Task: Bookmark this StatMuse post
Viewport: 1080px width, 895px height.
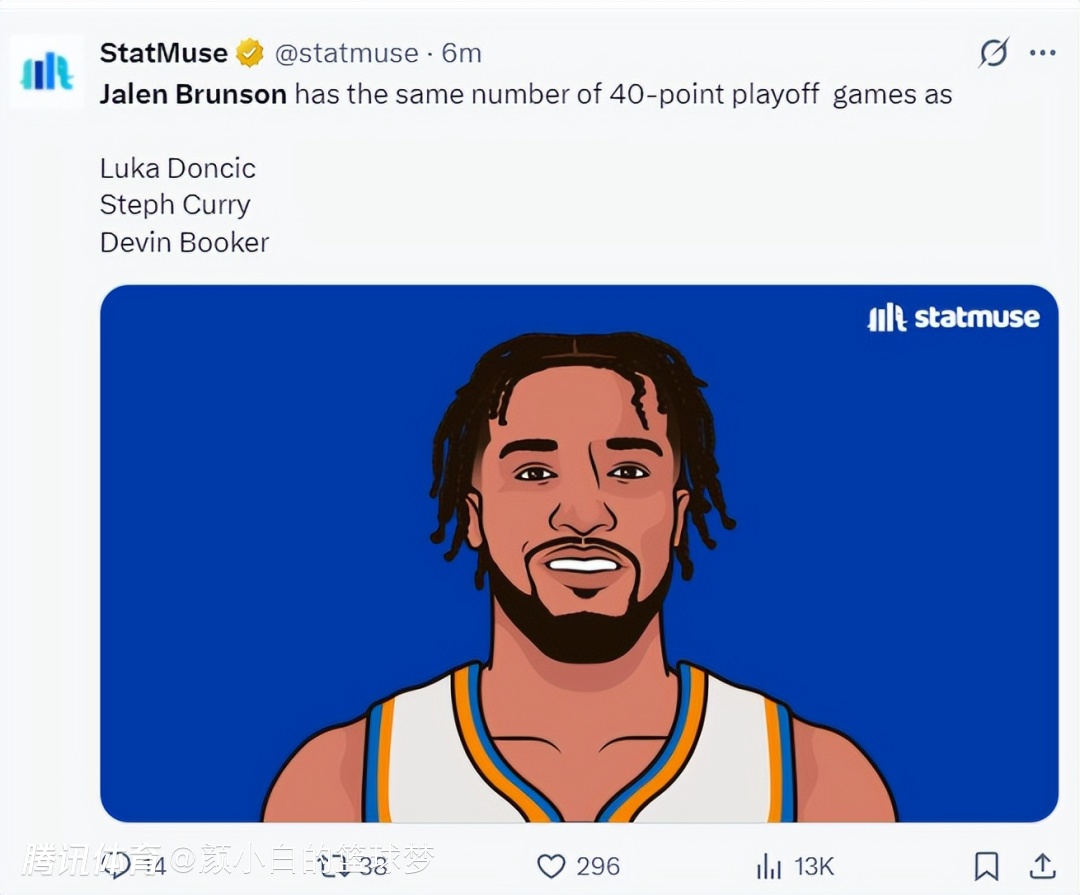Action: 986,866
